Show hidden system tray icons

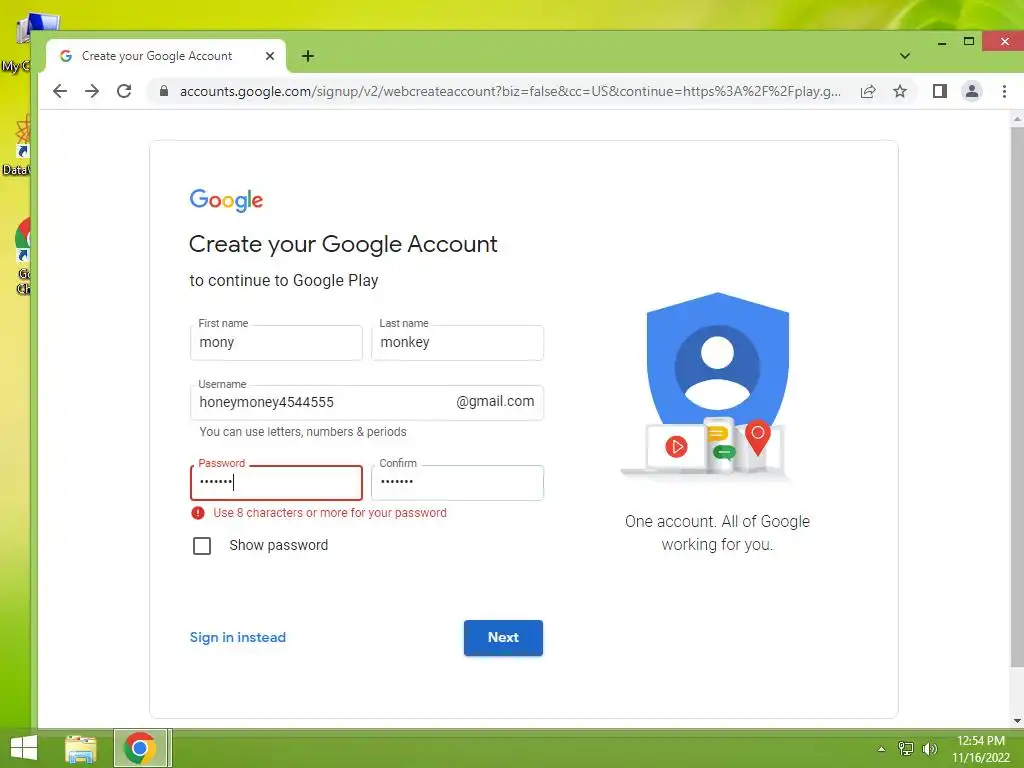(x=882, y=749)
